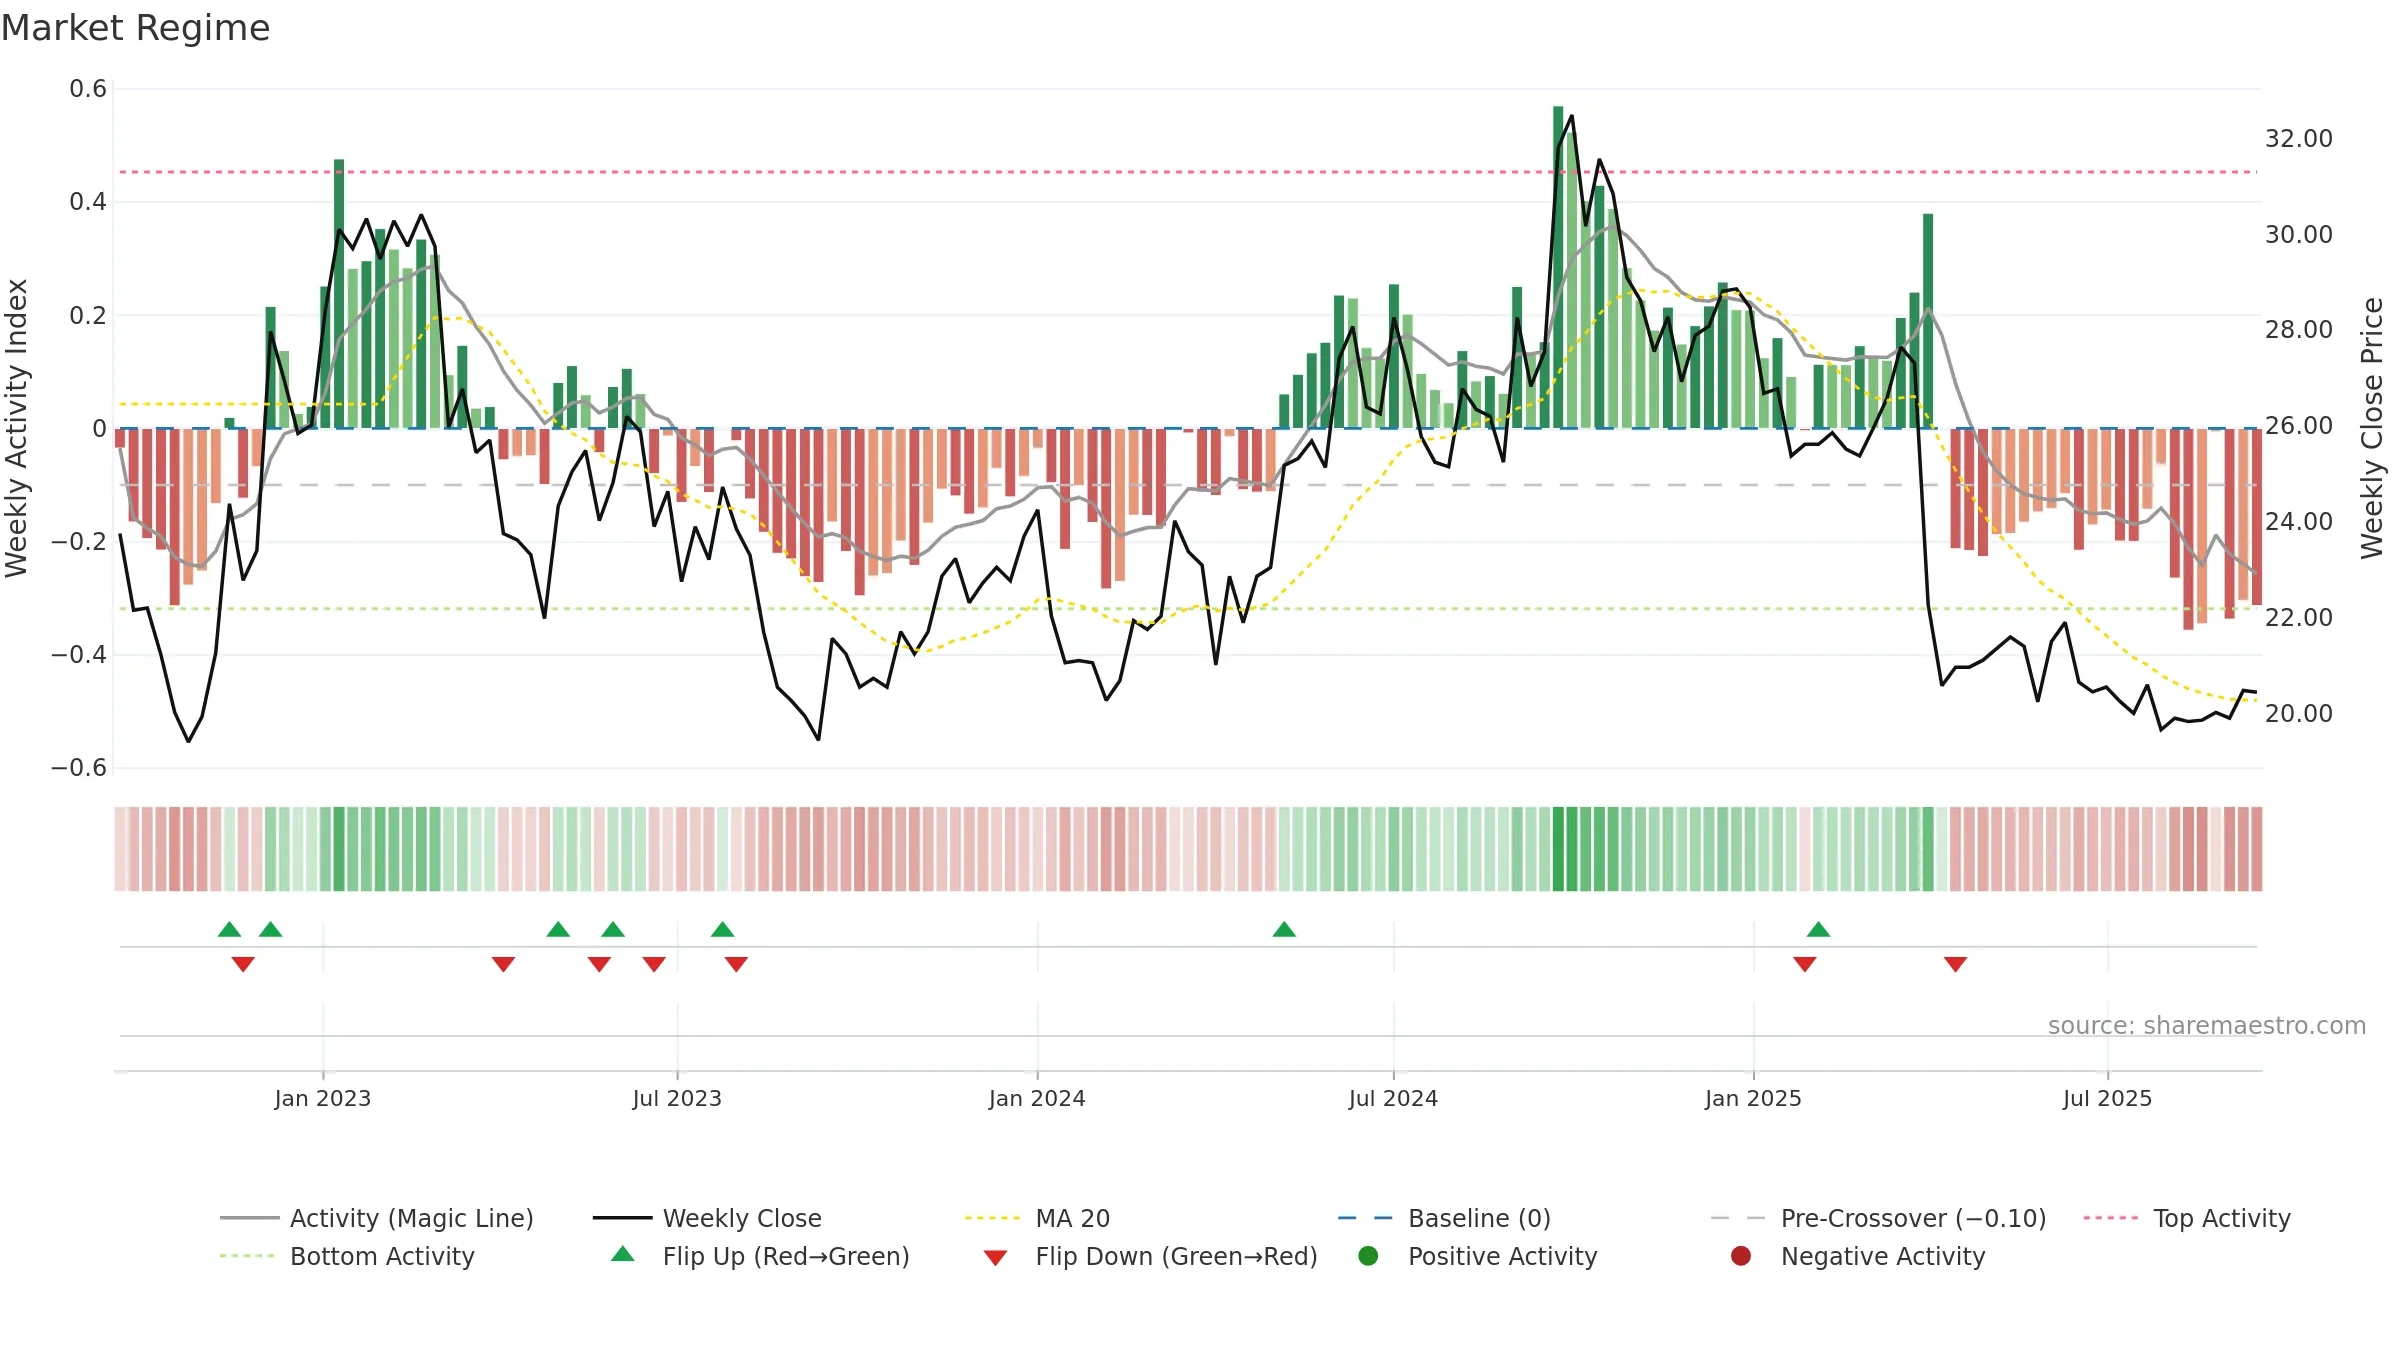This screenshot has height=1350, width=2400.
Task: Toggle the Top Activity legend entry
Action: click(2186, 1218)
